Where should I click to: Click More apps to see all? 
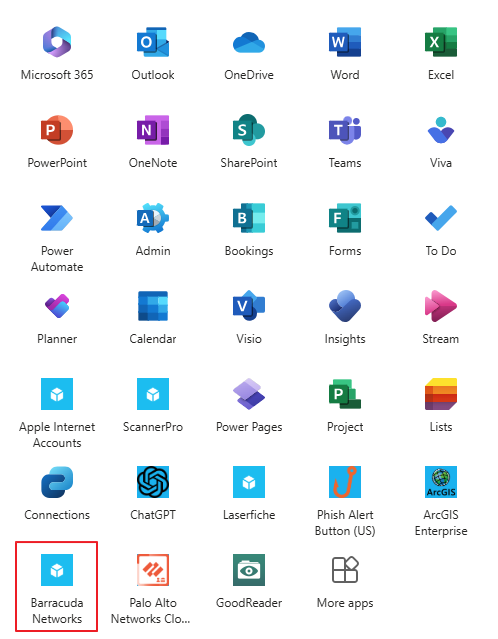[345, 570]
